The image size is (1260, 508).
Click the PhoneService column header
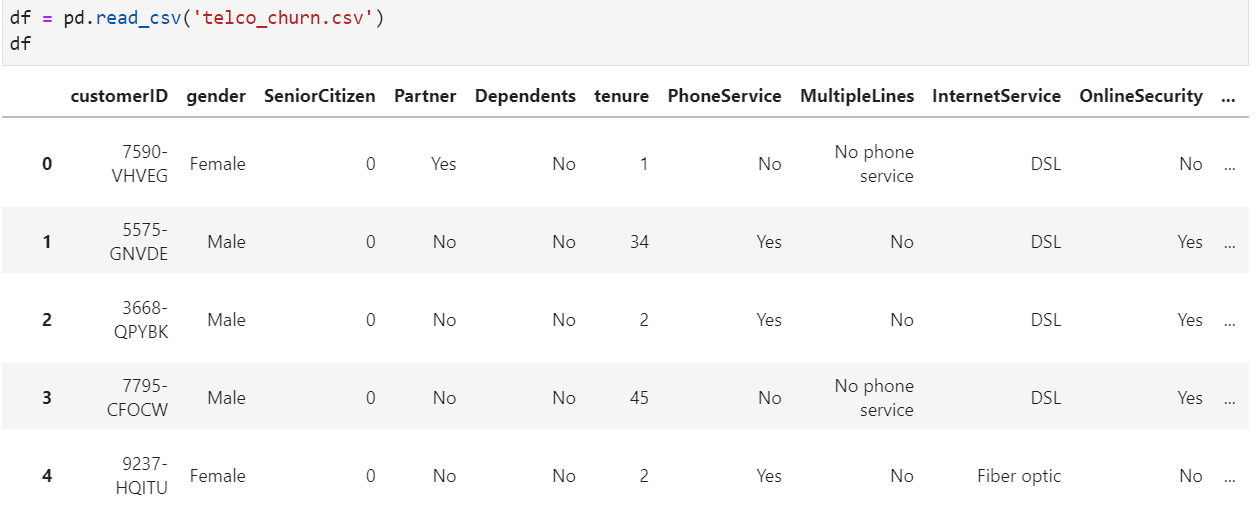coord(724,96)
